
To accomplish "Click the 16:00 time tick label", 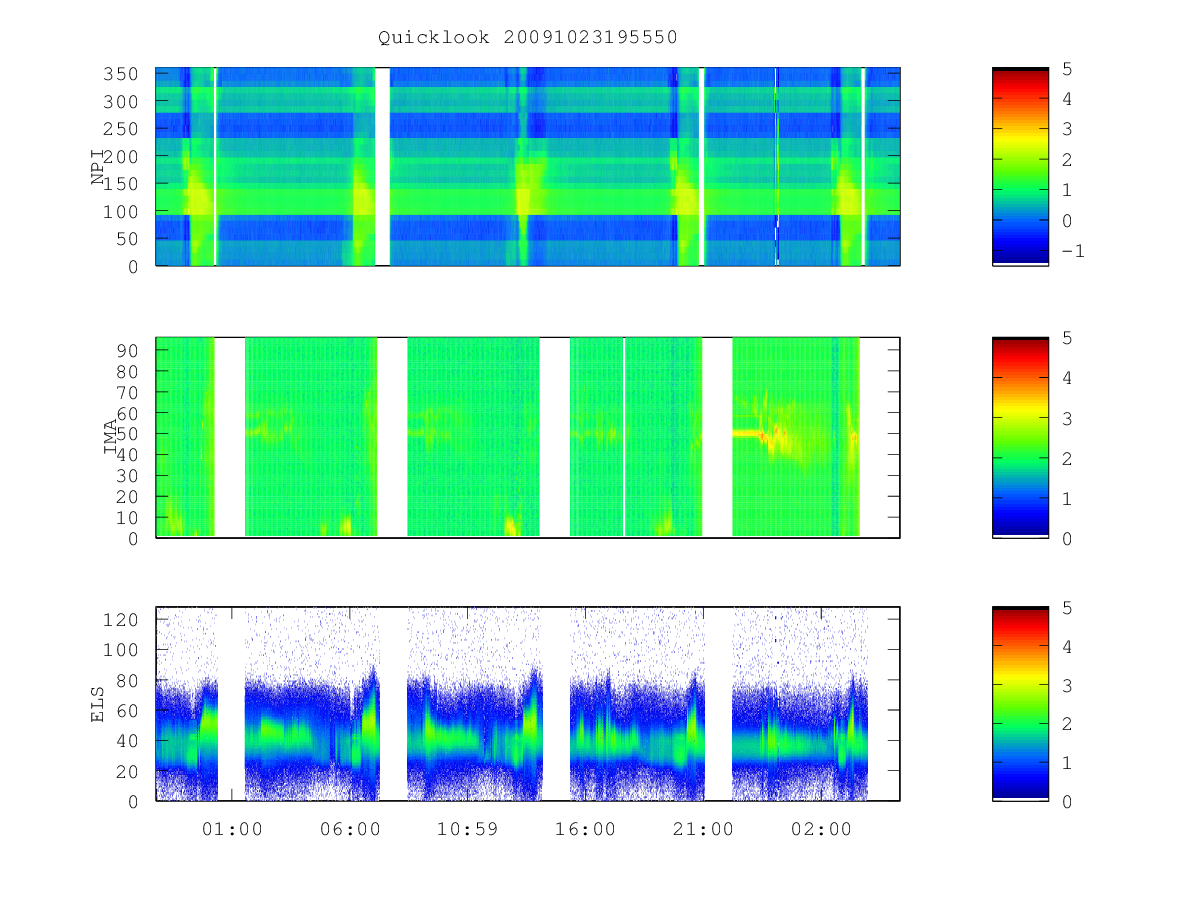I will (x=585, y=829).
